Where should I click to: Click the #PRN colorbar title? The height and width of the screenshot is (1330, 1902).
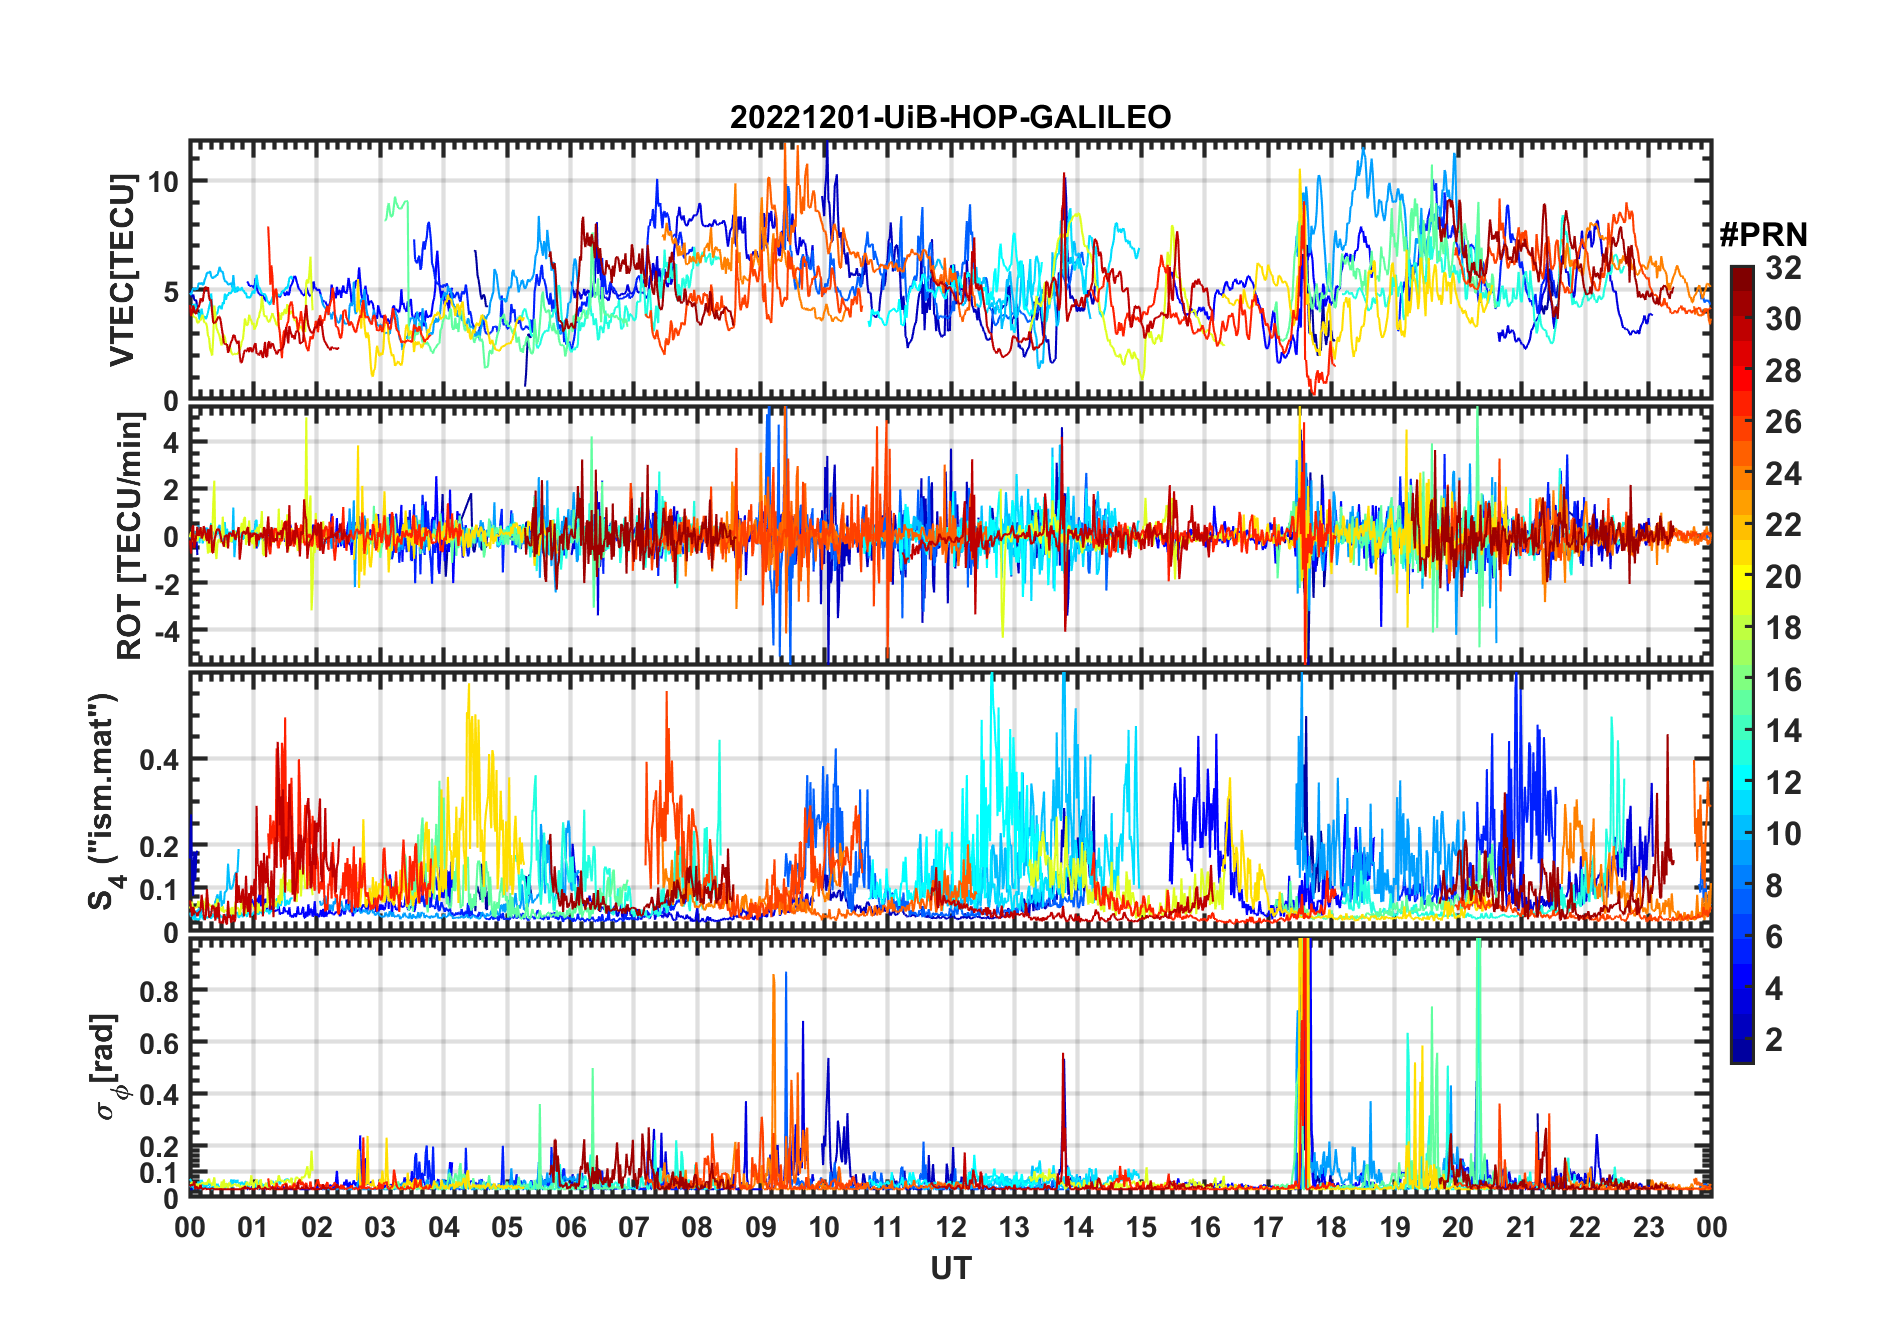pos(1763,235)
